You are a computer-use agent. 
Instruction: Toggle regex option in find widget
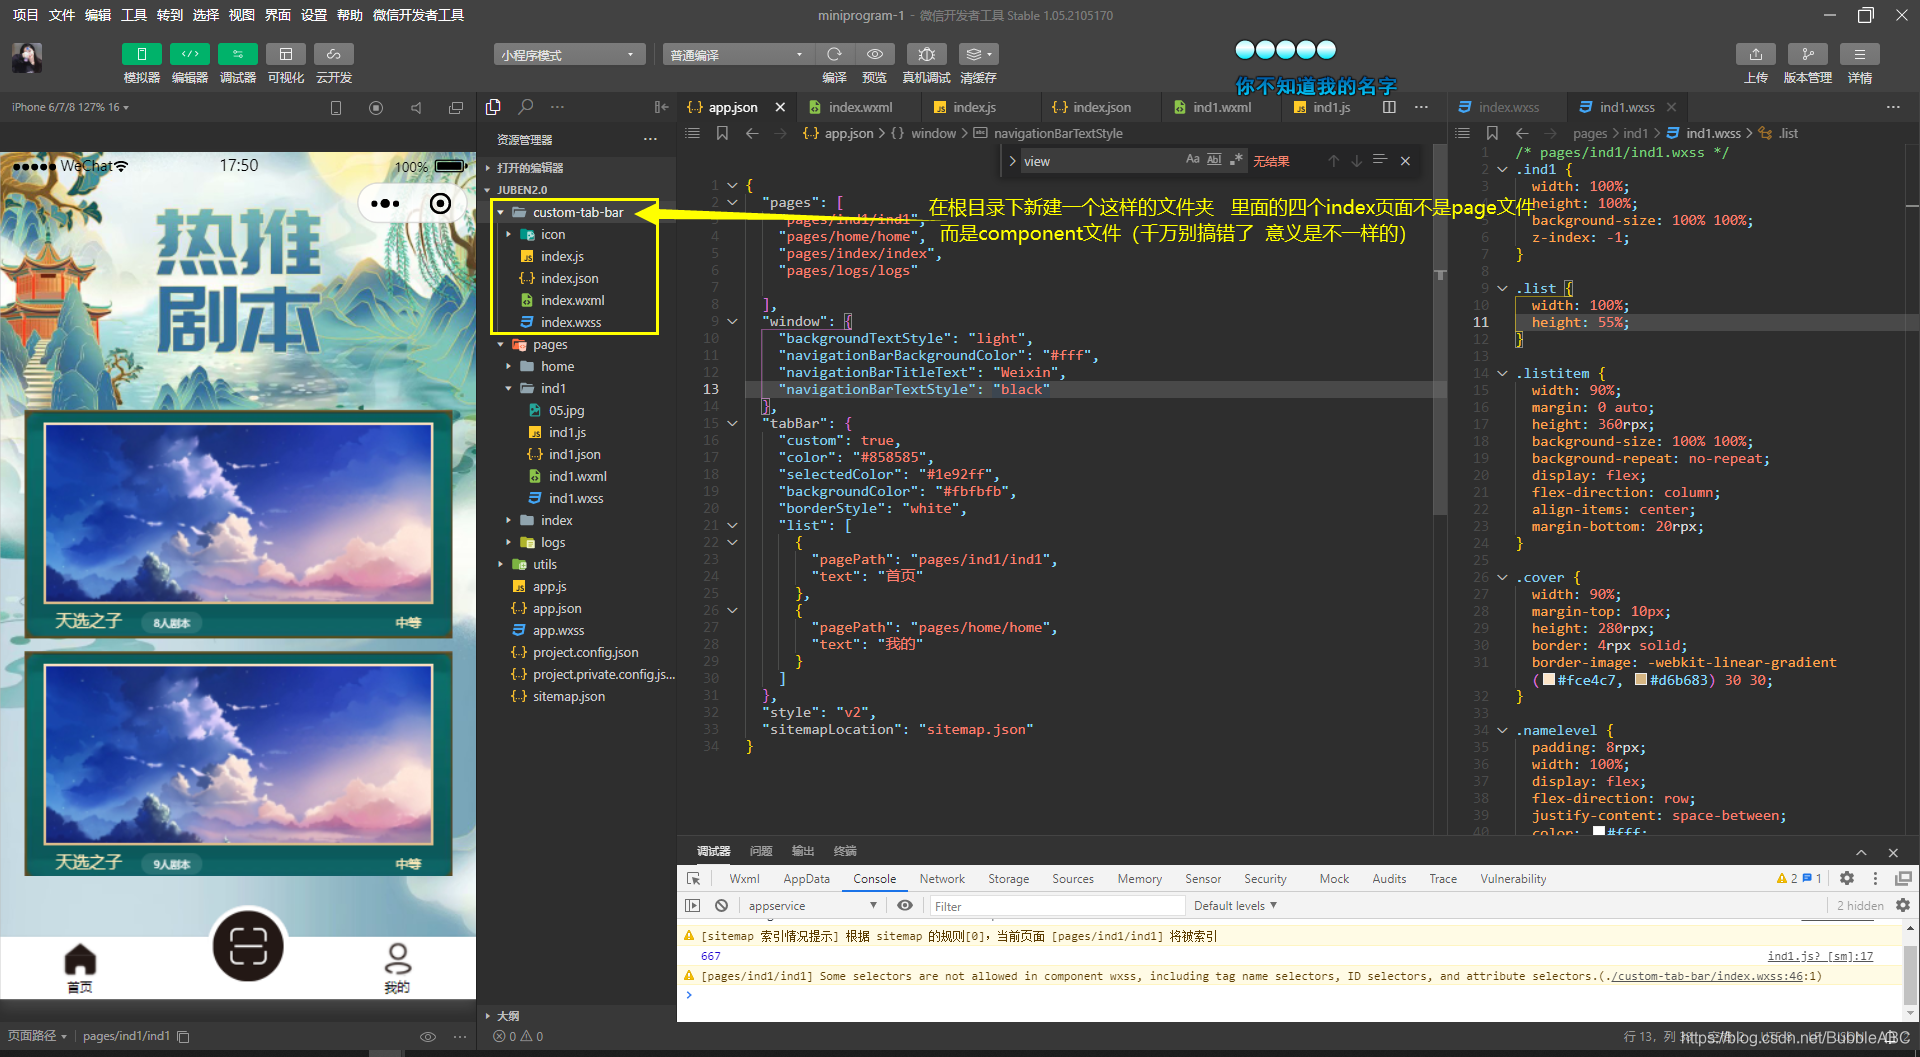[x=1236, y=160]
